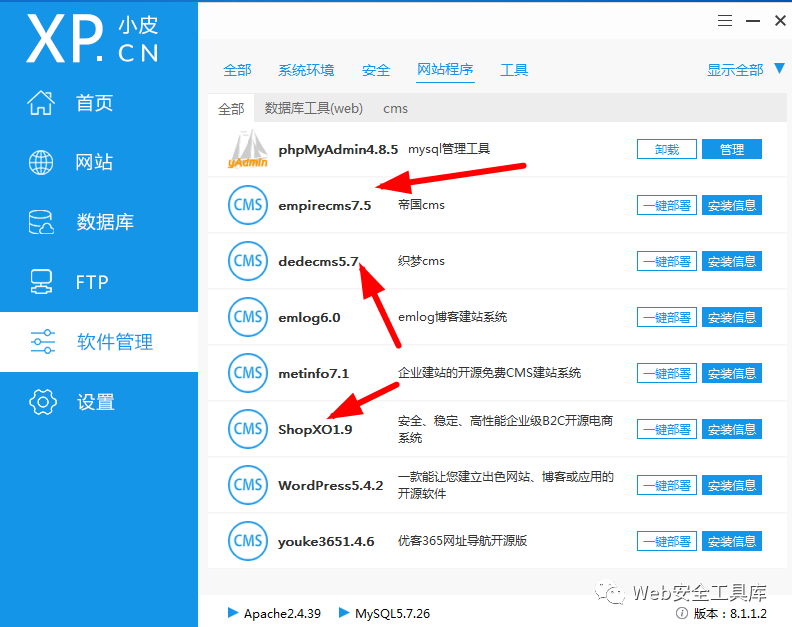
Task: Click 安装信息 for empirecms7.5
Action: [x=732, y=205]
